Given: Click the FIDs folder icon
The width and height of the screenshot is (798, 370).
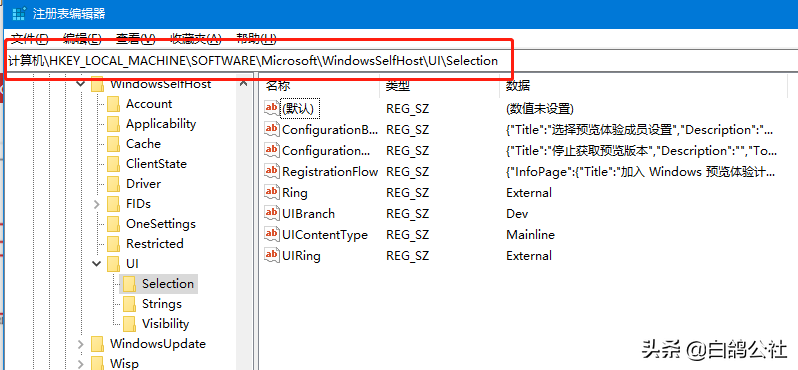Looking at the screenshot, I should pos(113,204).
